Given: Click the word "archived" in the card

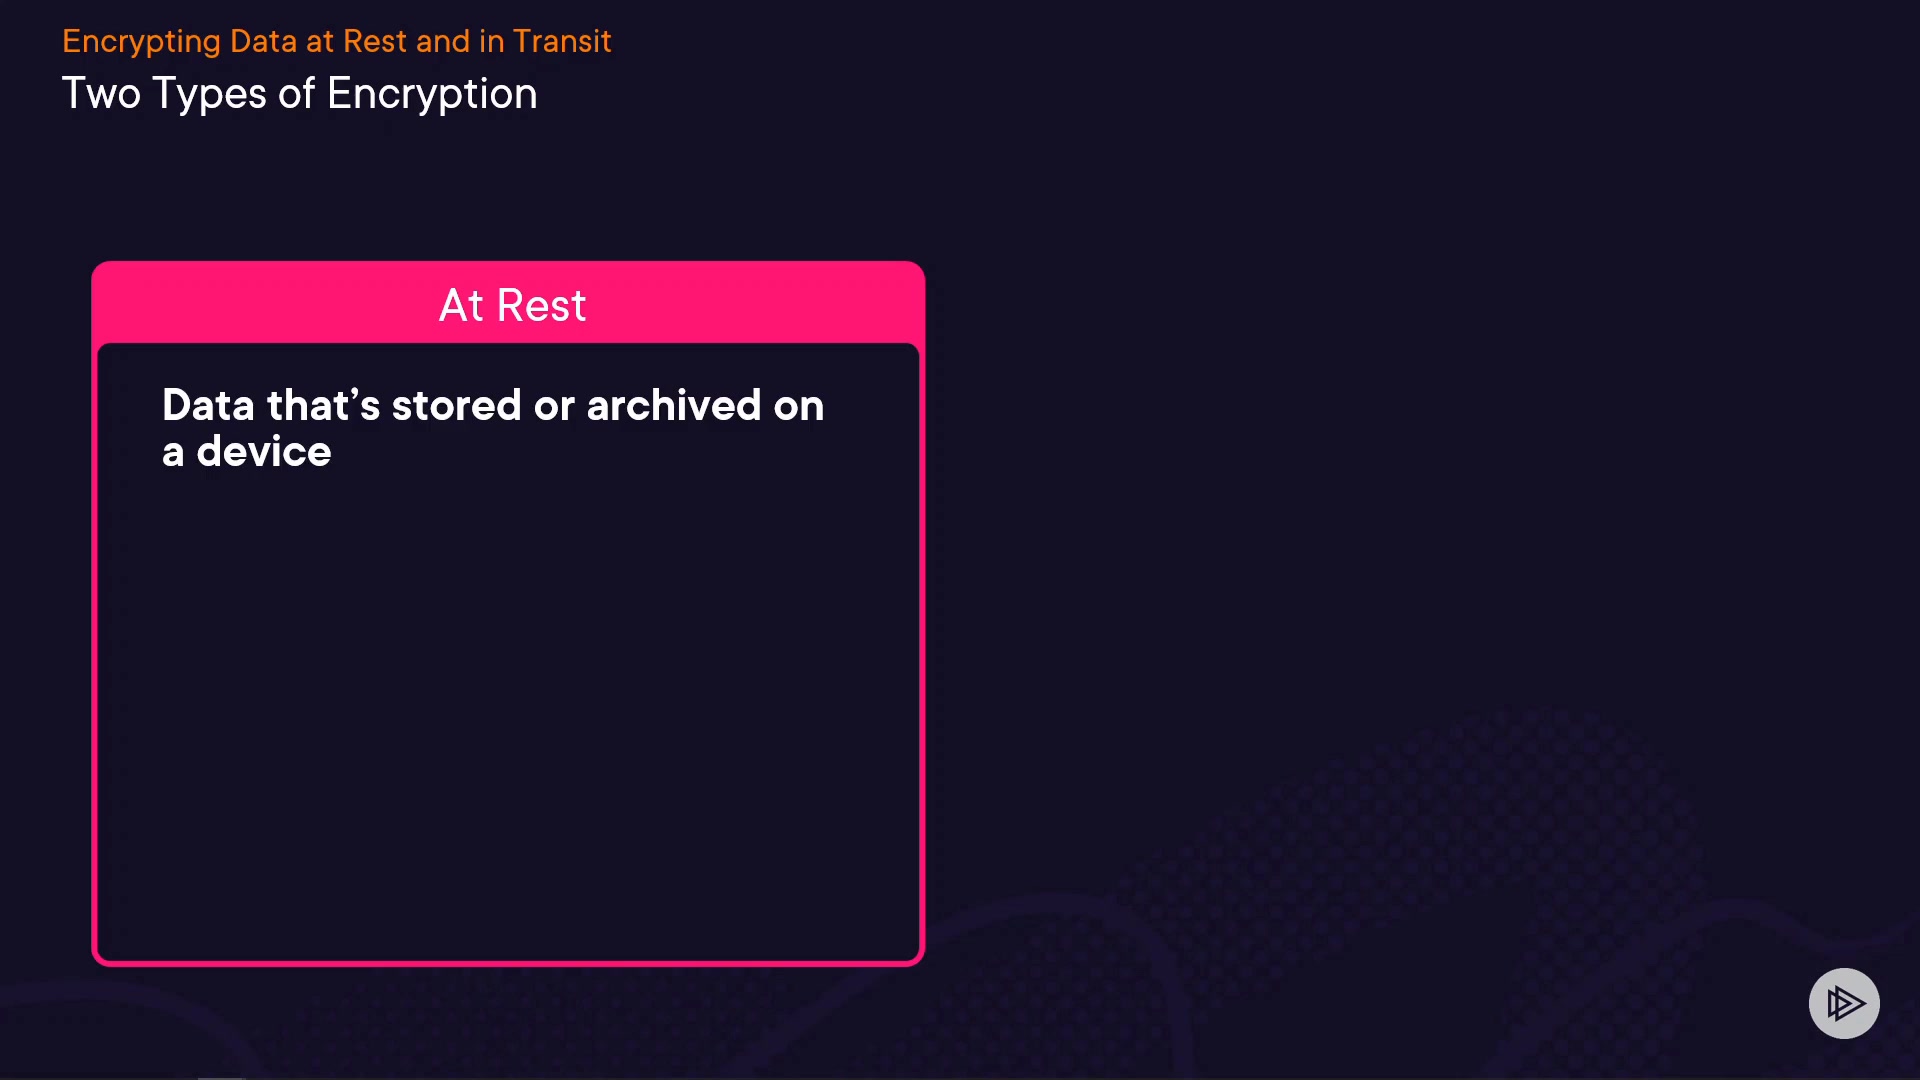Looking at the screenshot, I should [x=674, y=406].
